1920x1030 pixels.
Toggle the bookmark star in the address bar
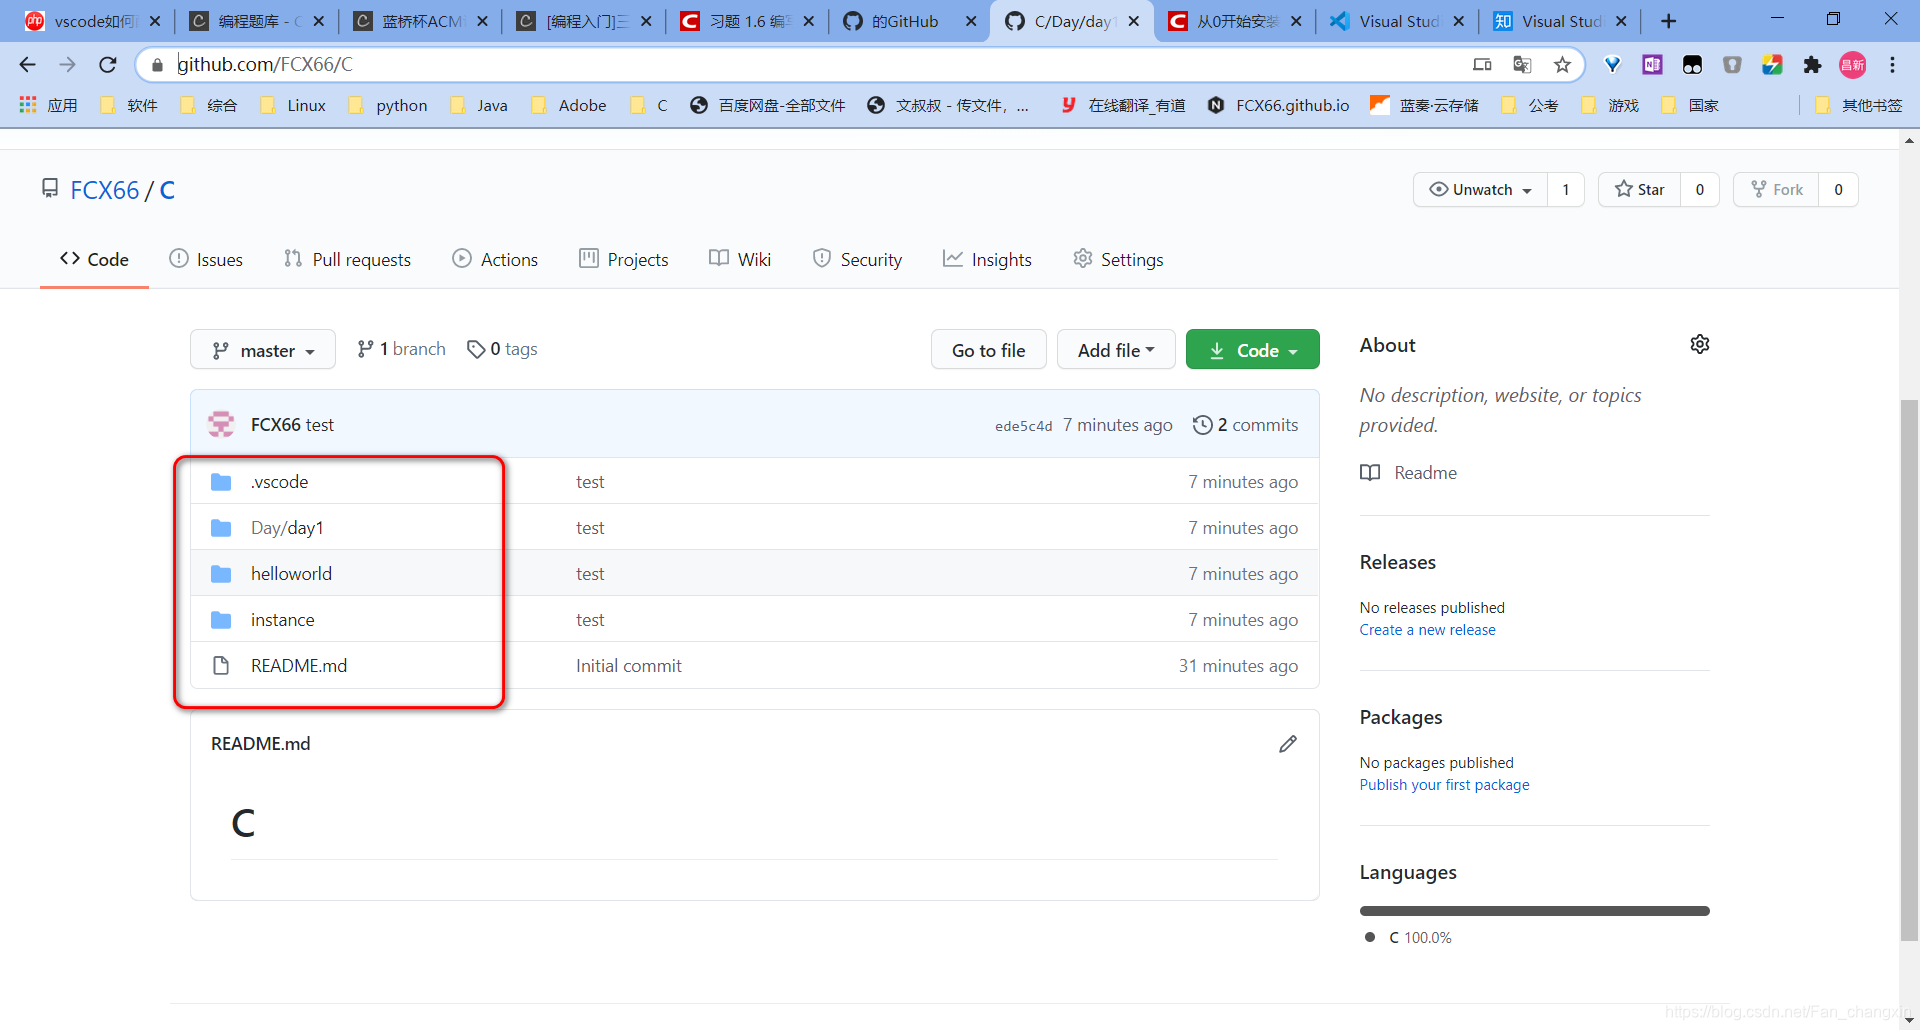point(1561,64)
